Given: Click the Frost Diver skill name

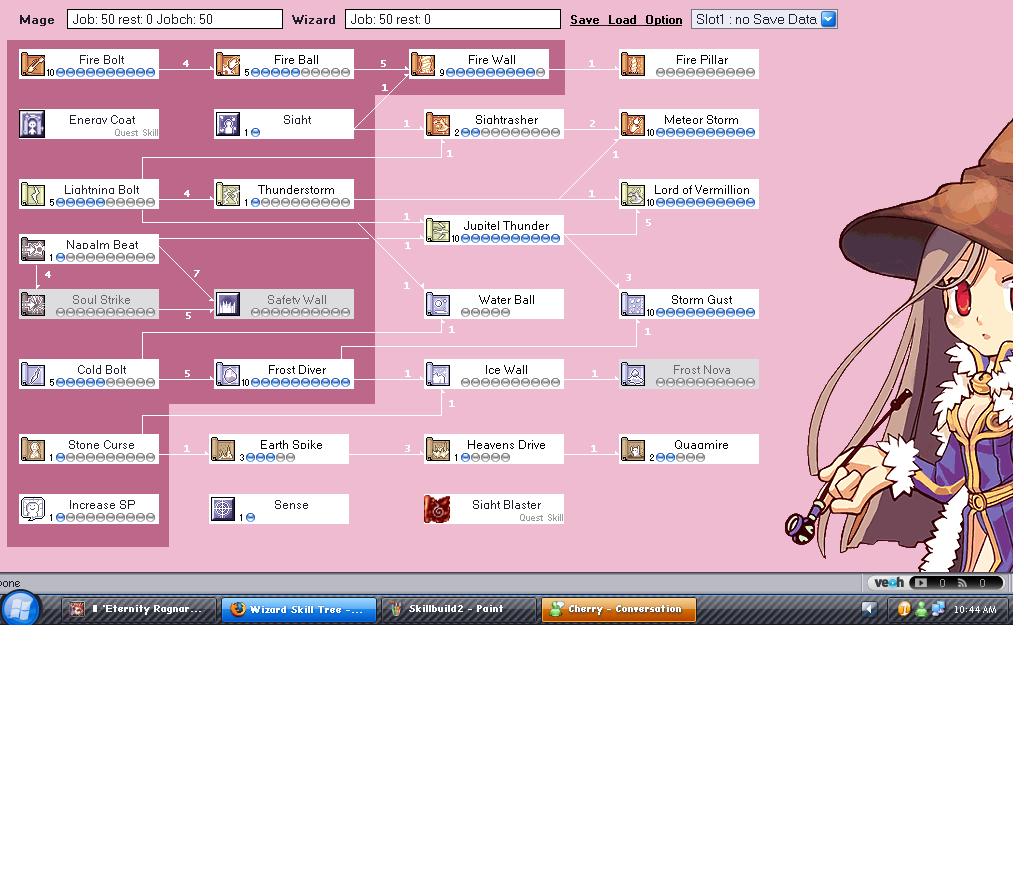Looking at the screenshot, I should (x=296, y=370).
